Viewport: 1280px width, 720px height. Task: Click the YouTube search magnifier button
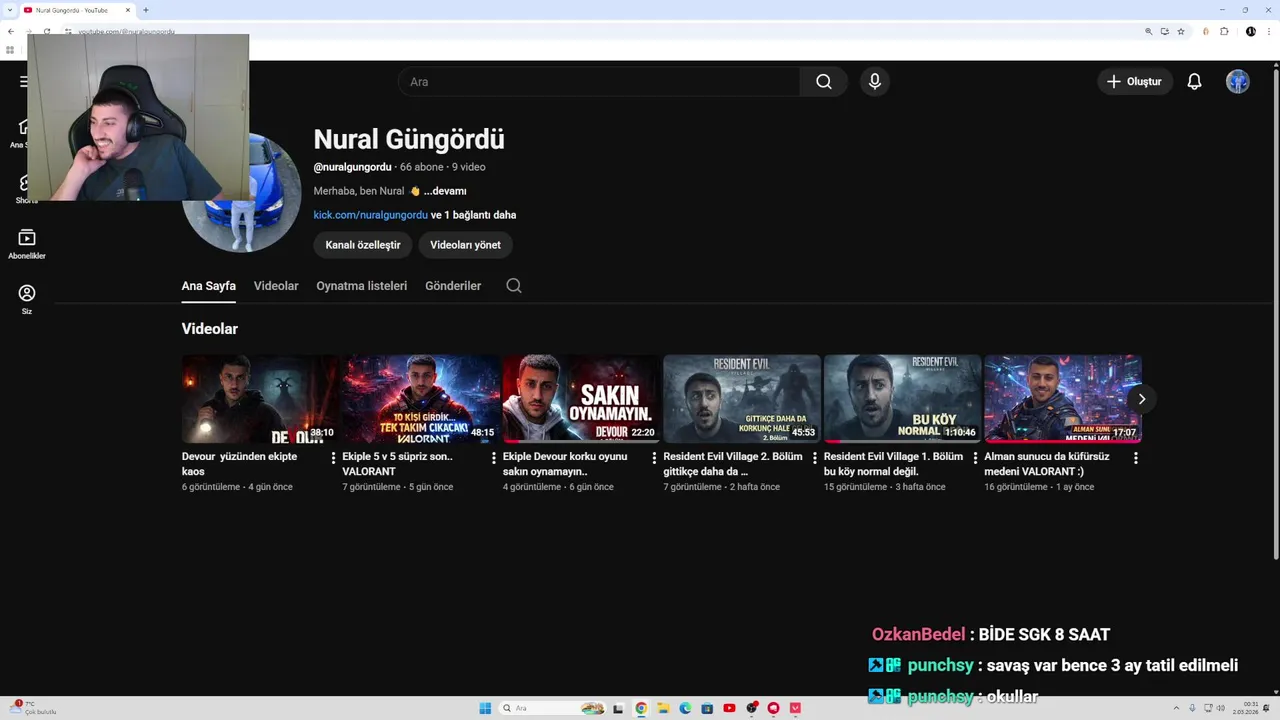tap(823, 82)
